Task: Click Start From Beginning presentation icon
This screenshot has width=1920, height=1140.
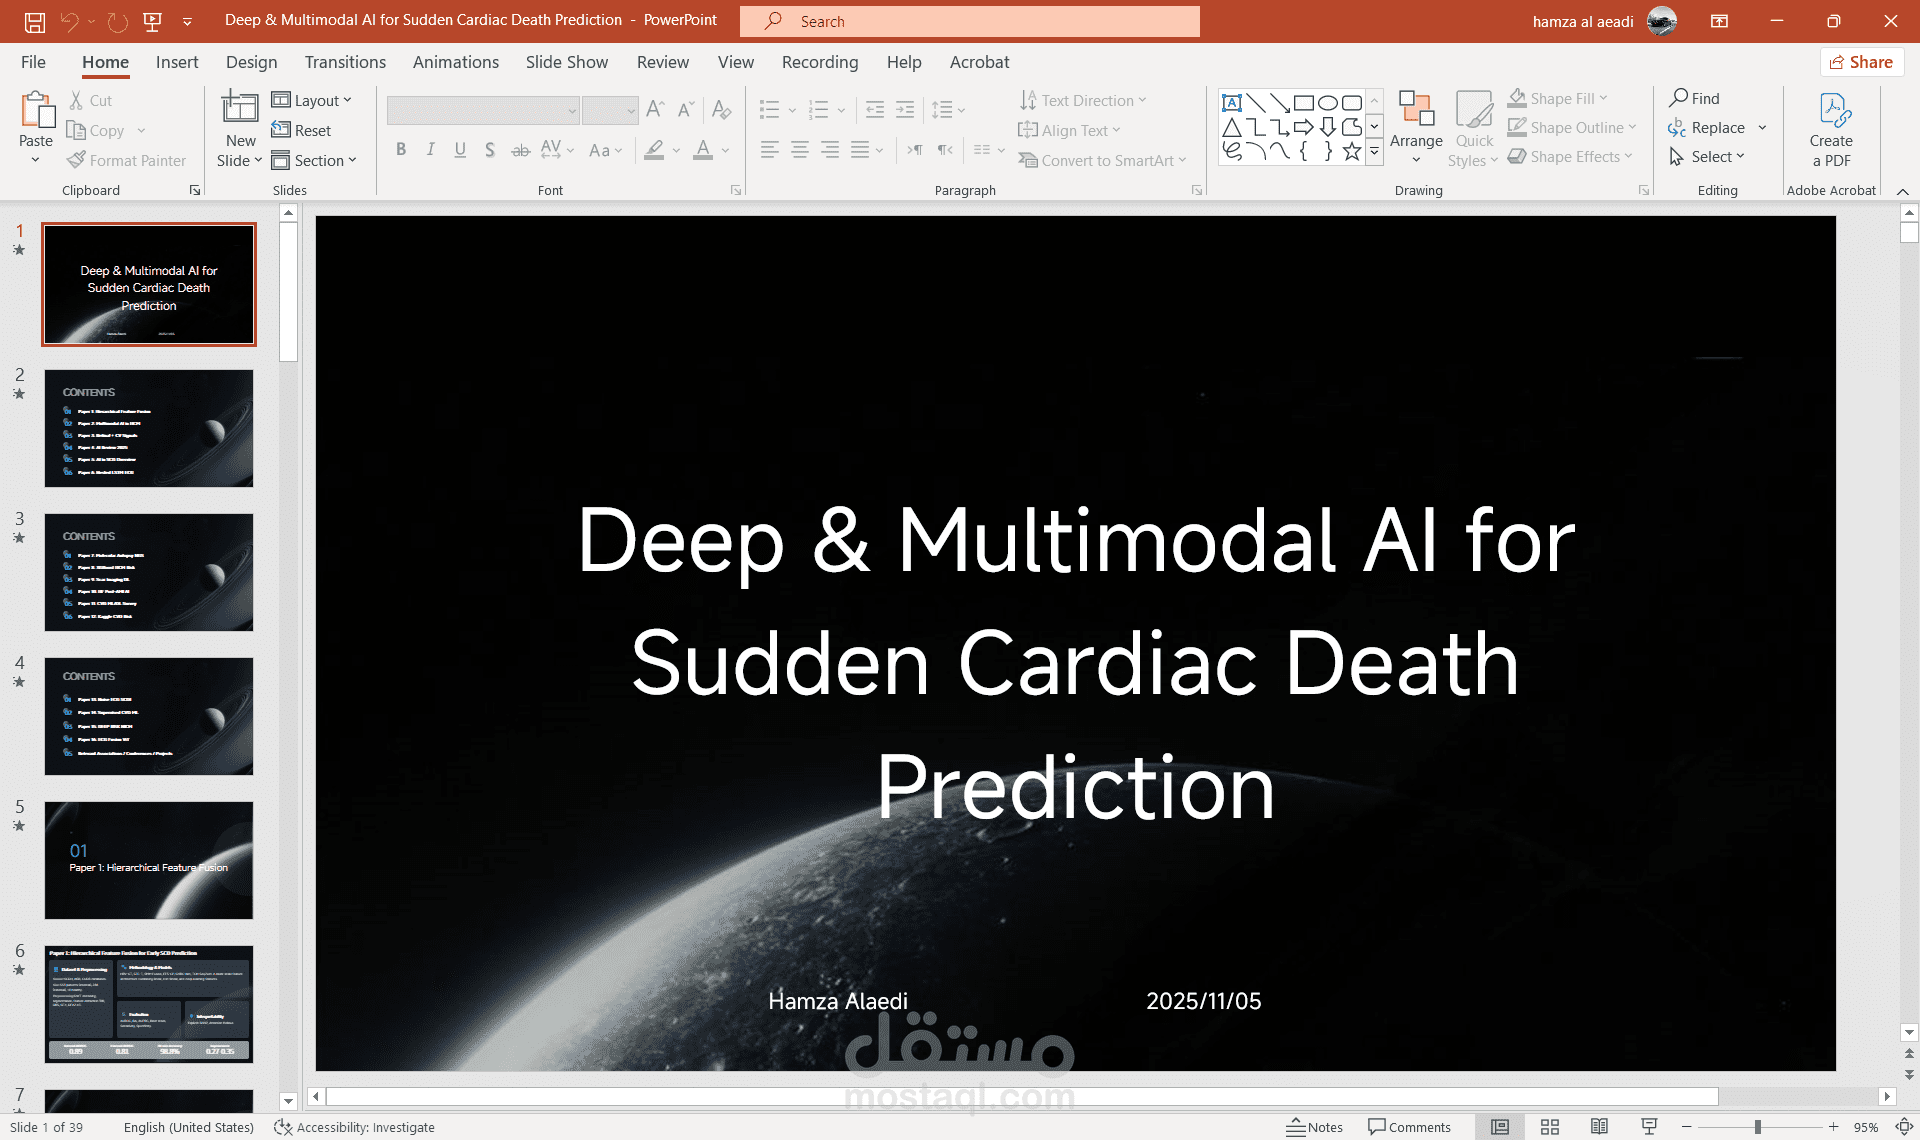Action: tap(153, 21)
